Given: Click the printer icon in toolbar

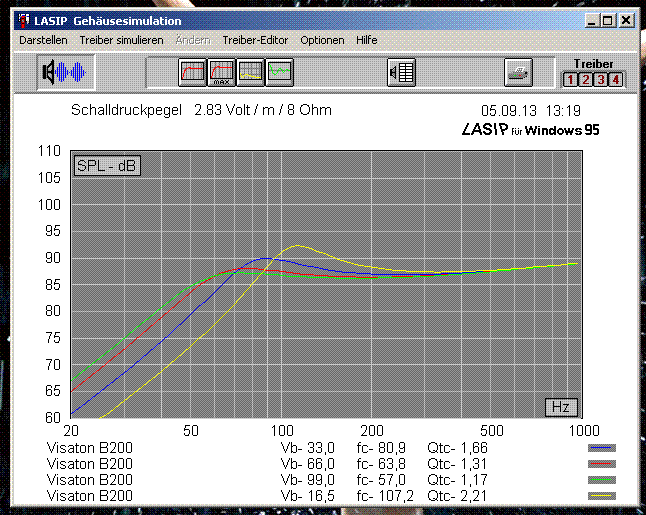Looking at the screenshot, I should point(518,72).
